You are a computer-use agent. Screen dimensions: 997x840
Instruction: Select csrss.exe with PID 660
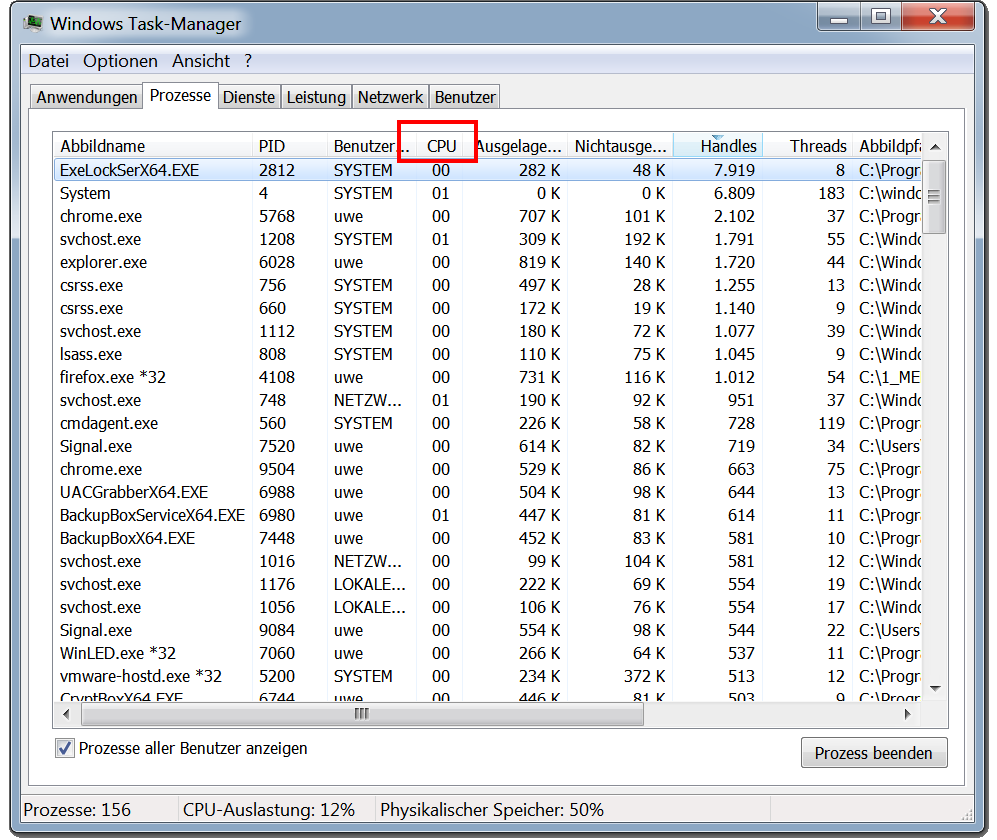click(x=487, y=308)
